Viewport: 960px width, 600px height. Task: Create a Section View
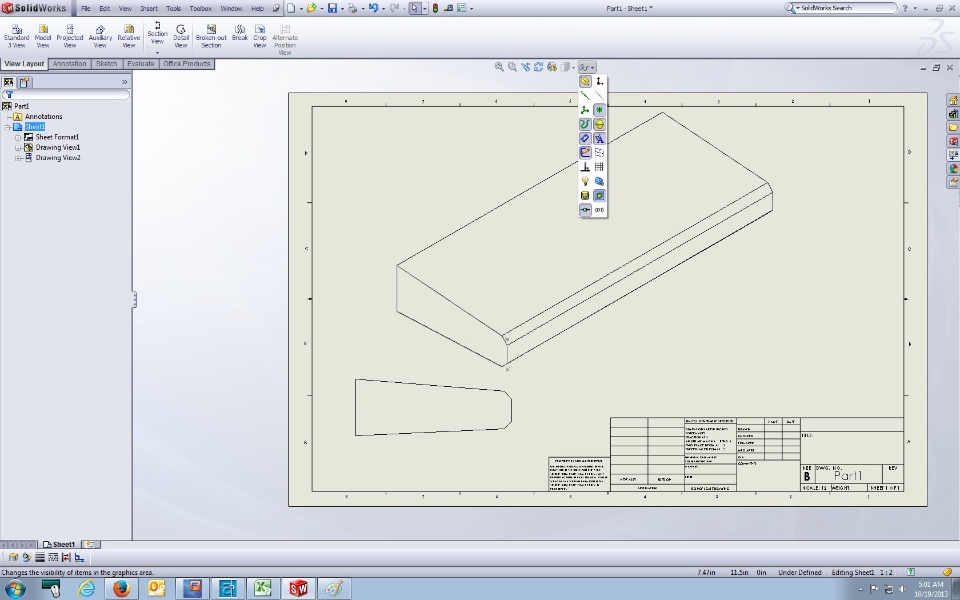tap(157, 32)
